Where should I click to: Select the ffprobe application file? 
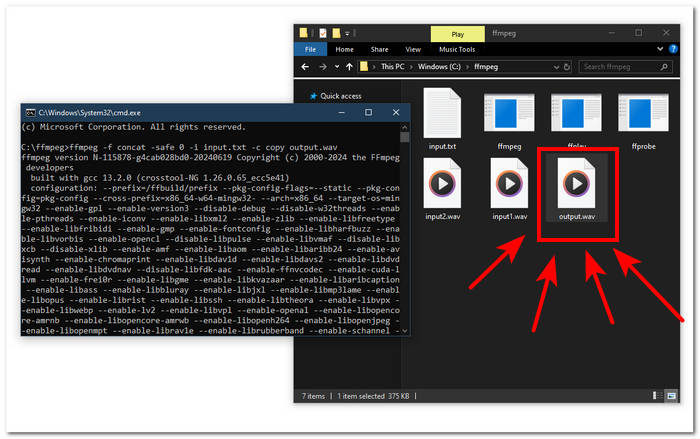(x=643, y=120)
